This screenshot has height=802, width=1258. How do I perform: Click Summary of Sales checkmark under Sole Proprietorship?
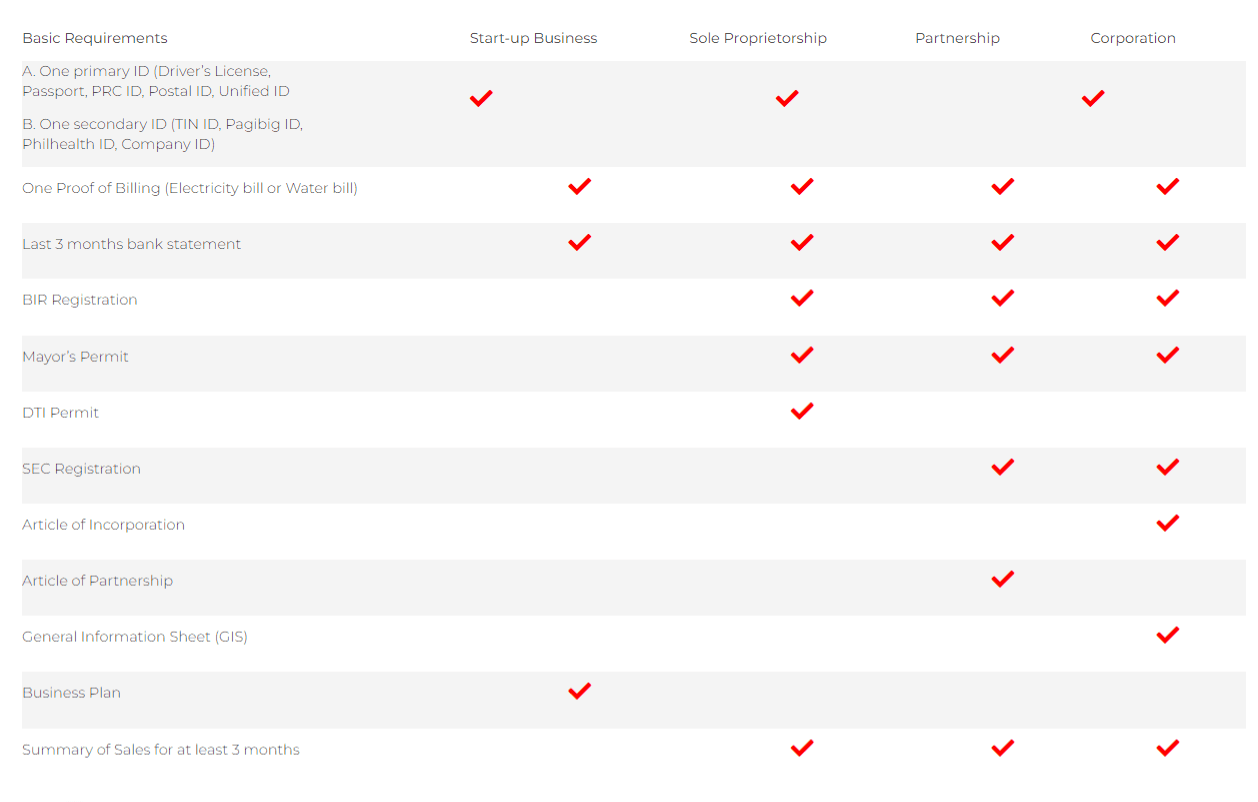[x=802, y=748]
